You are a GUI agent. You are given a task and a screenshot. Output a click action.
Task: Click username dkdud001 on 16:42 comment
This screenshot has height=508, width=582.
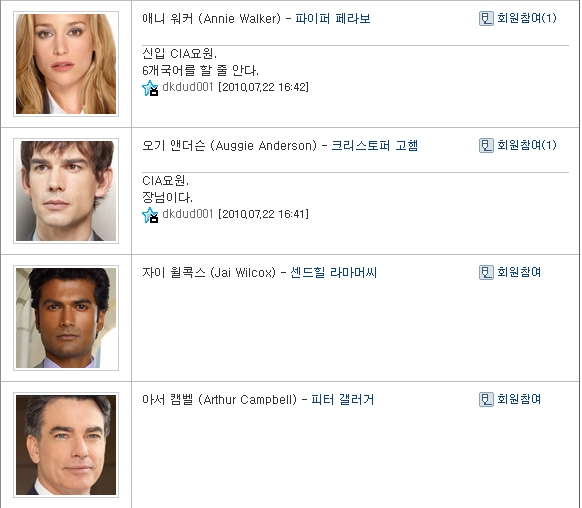click(188, 87)
